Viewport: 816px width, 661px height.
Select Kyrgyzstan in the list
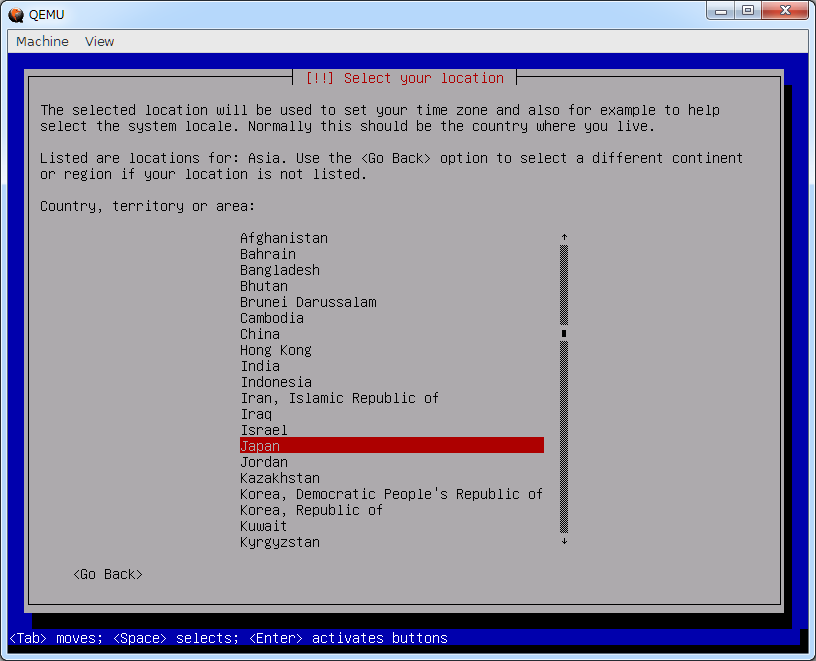coord(279,542)
